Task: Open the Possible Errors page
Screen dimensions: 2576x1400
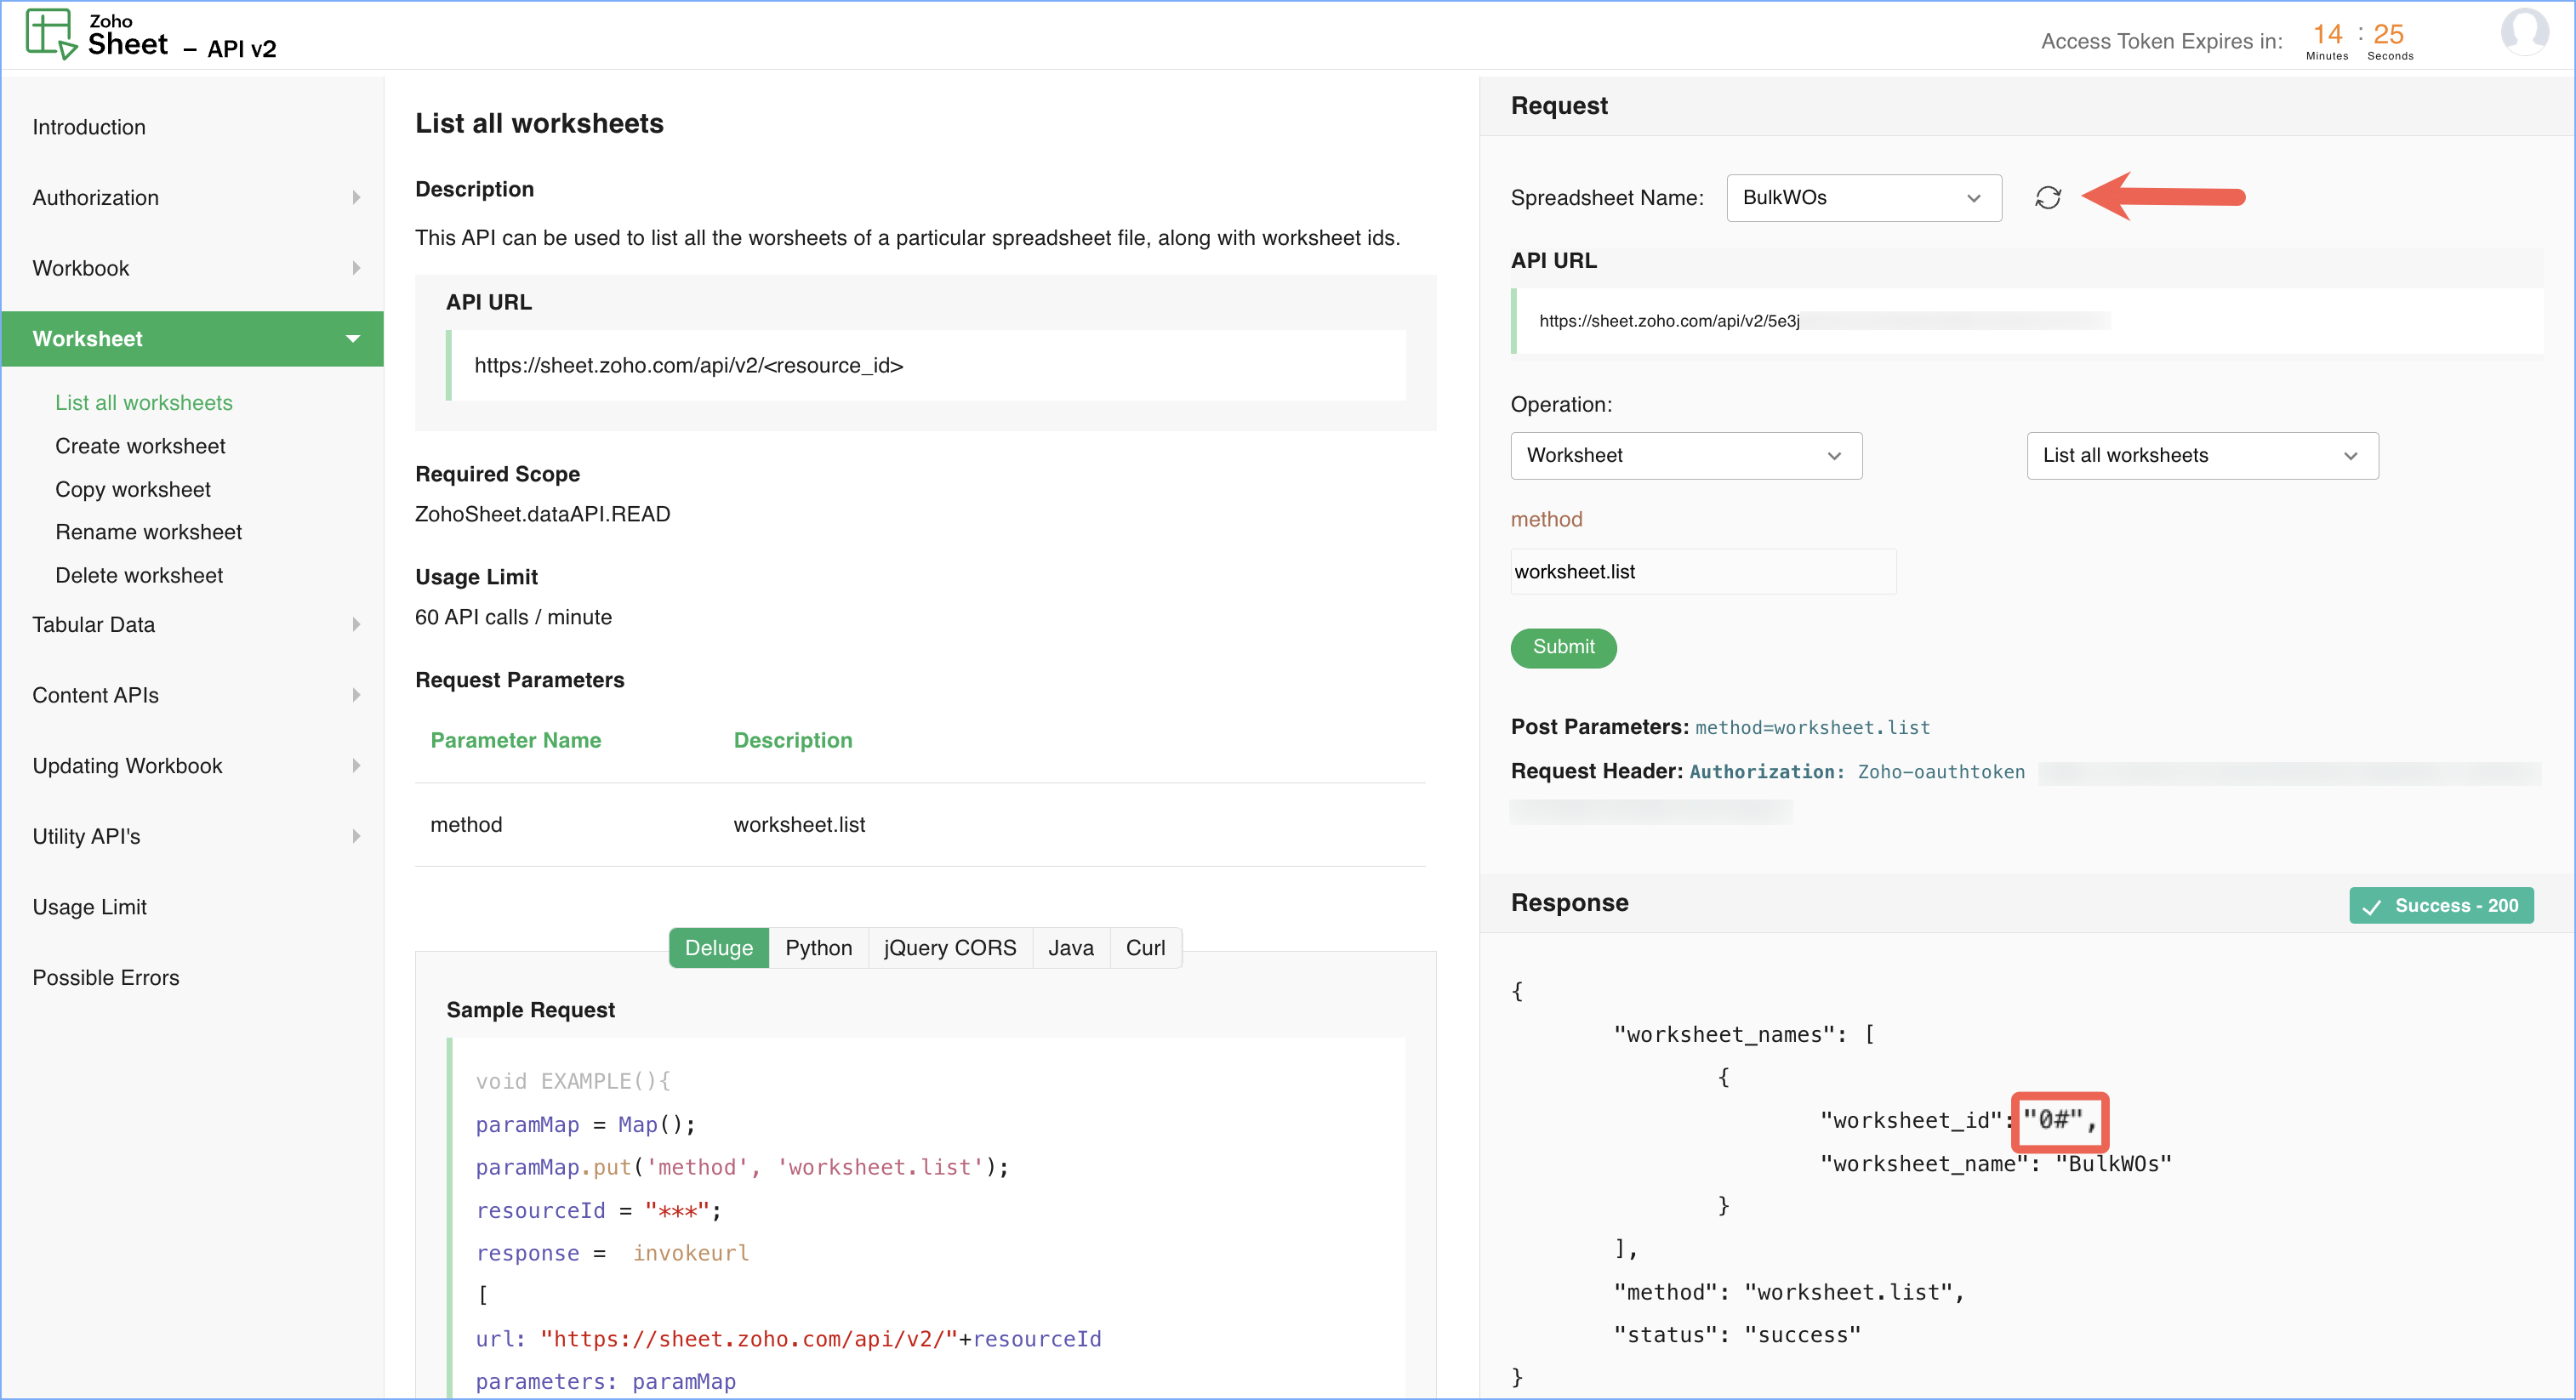Action: (106, 978)
